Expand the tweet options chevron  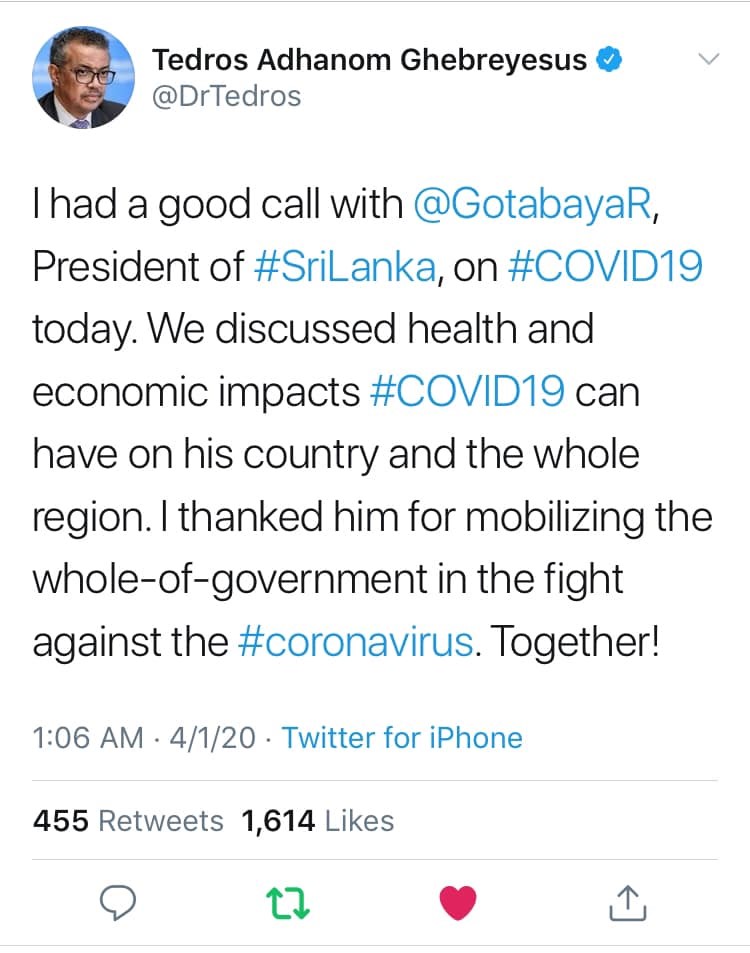708,60
